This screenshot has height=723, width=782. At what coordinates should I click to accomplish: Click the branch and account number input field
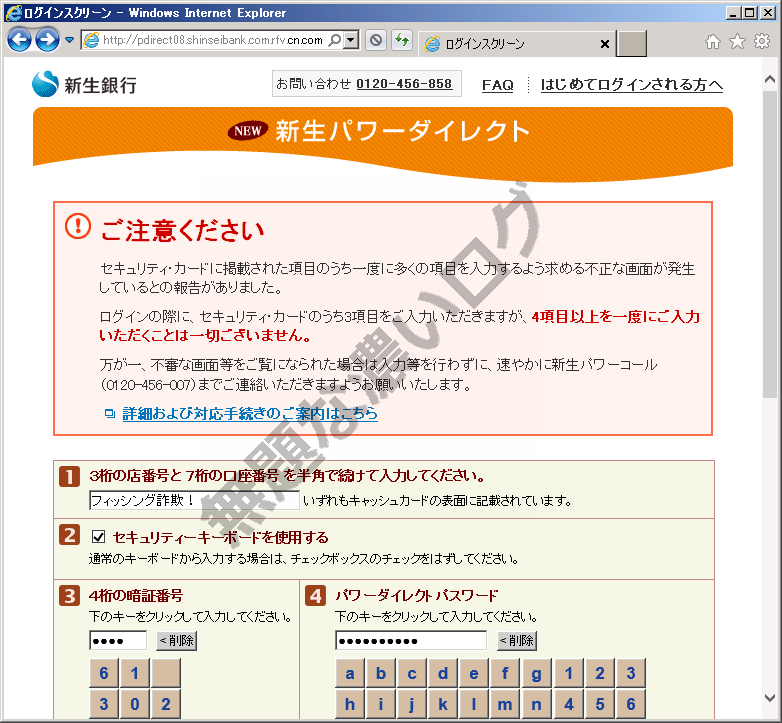coord(195,500)
